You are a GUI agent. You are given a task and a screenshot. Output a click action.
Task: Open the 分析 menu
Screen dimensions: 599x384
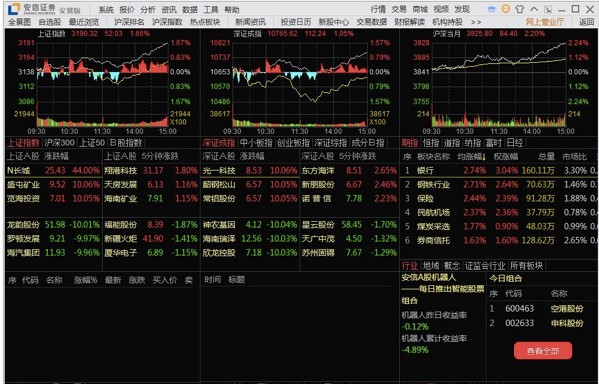pyautogui.click(x=148, y=10)
